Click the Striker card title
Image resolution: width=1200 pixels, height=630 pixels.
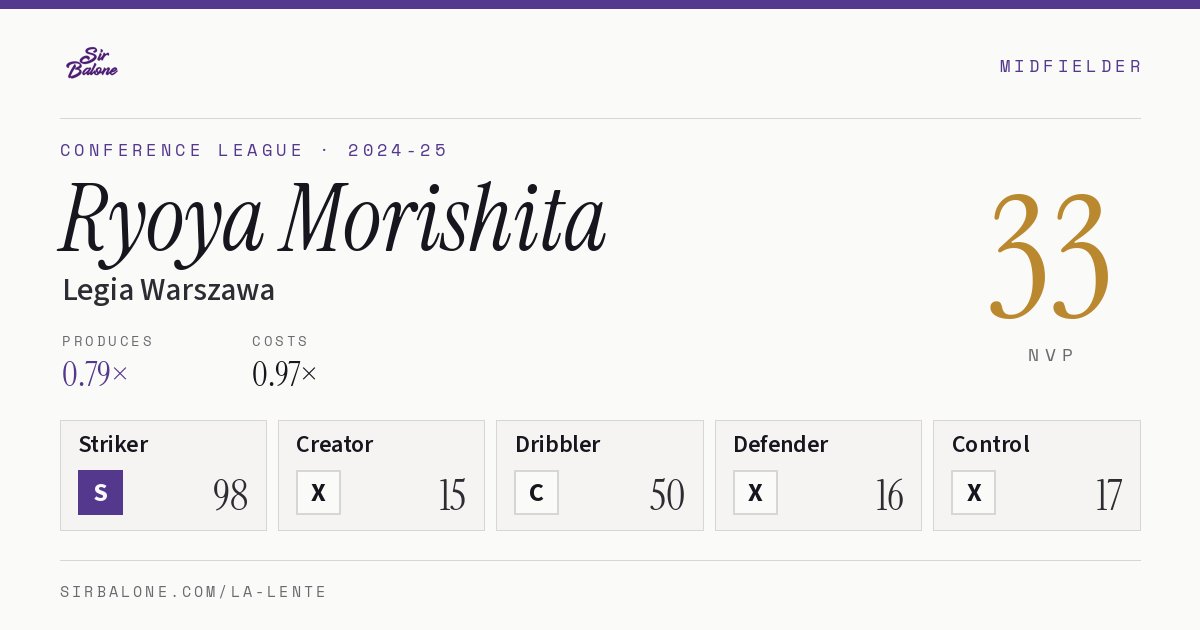pos(113,444)
